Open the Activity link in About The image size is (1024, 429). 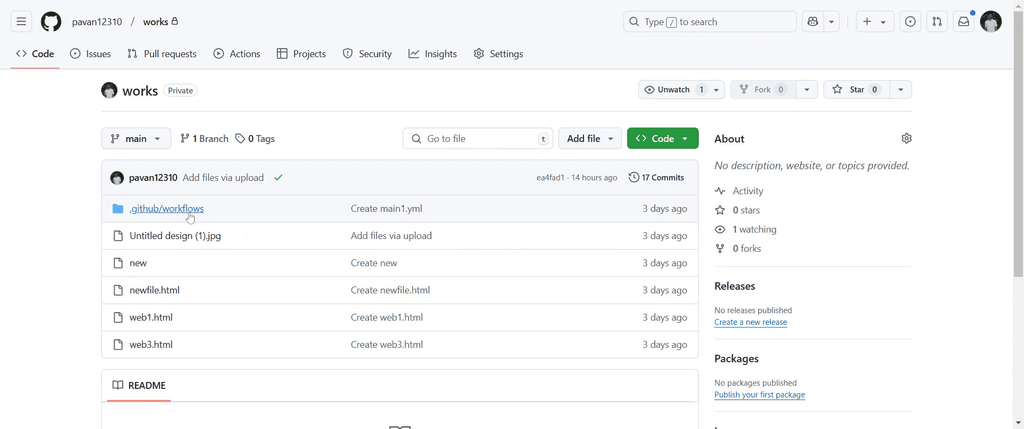[x=739, y=191]
